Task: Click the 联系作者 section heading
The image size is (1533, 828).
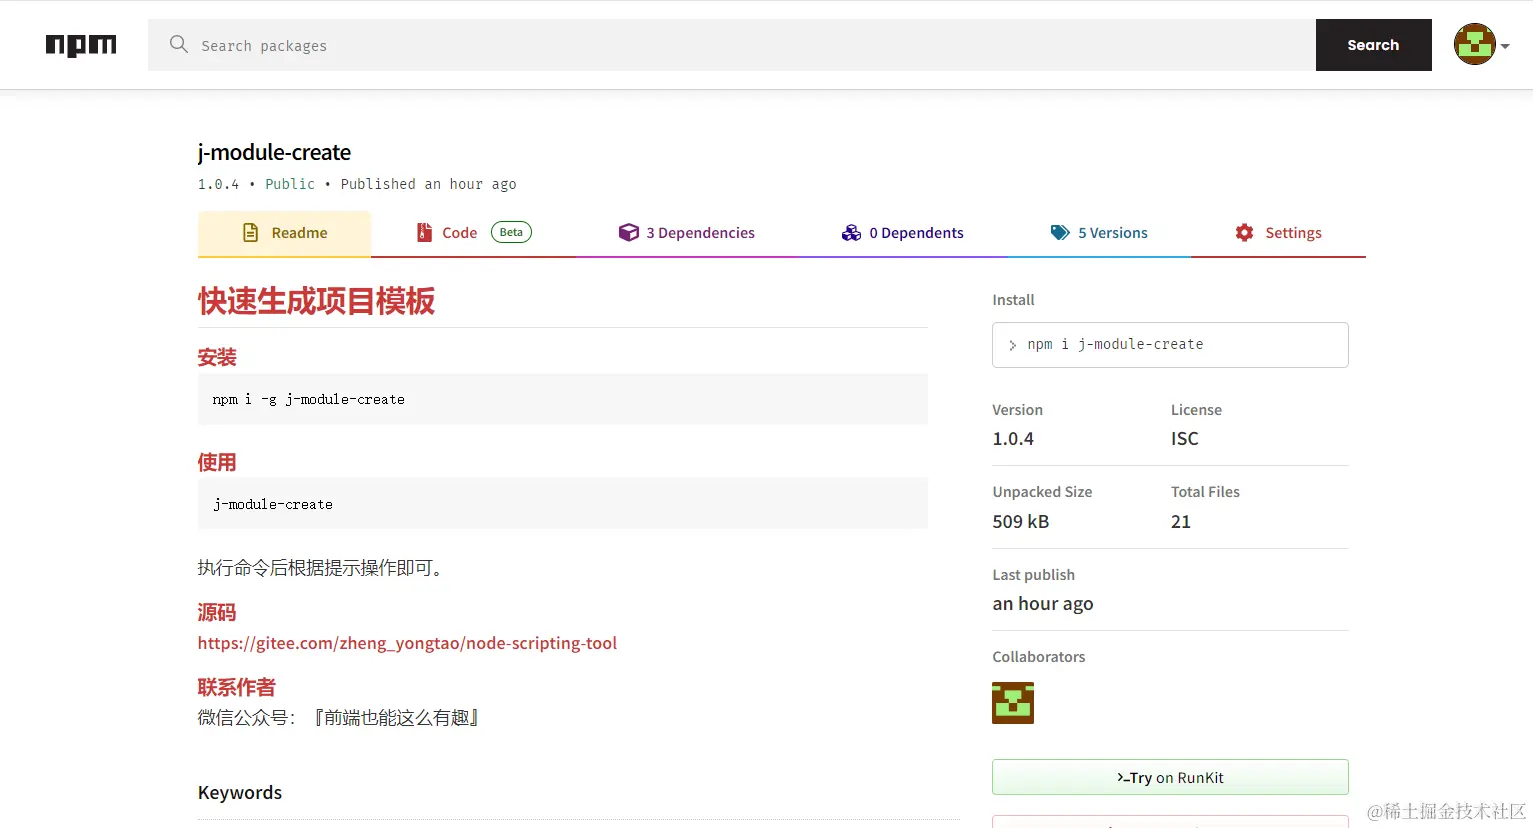Action: [x=236, y=687]
